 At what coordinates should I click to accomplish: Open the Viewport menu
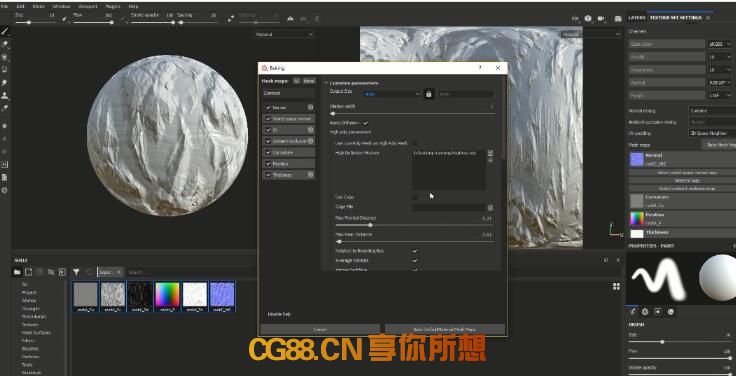coord(88,7)
